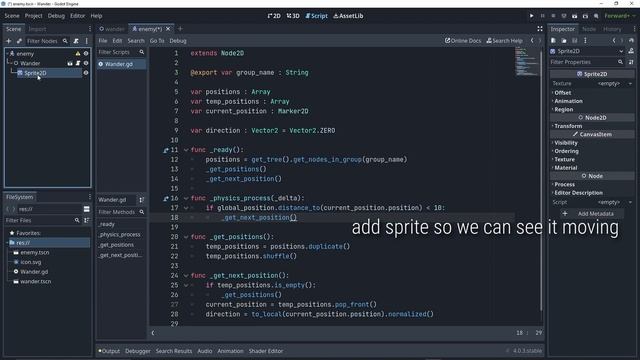This screenshot has width=640, height=360.
Task: Expand the Animation section in Inspector
Action: [x=568, y=101]
